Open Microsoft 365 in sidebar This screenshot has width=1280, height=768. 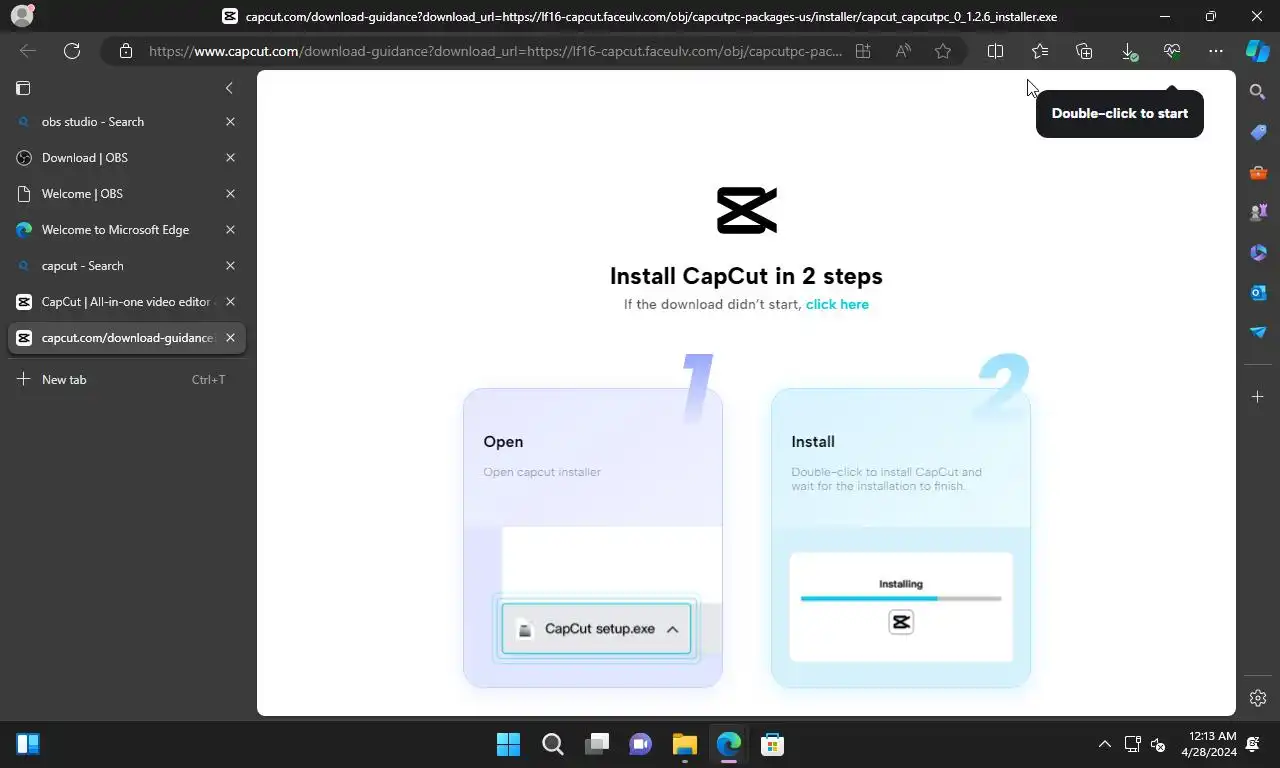1258,252
